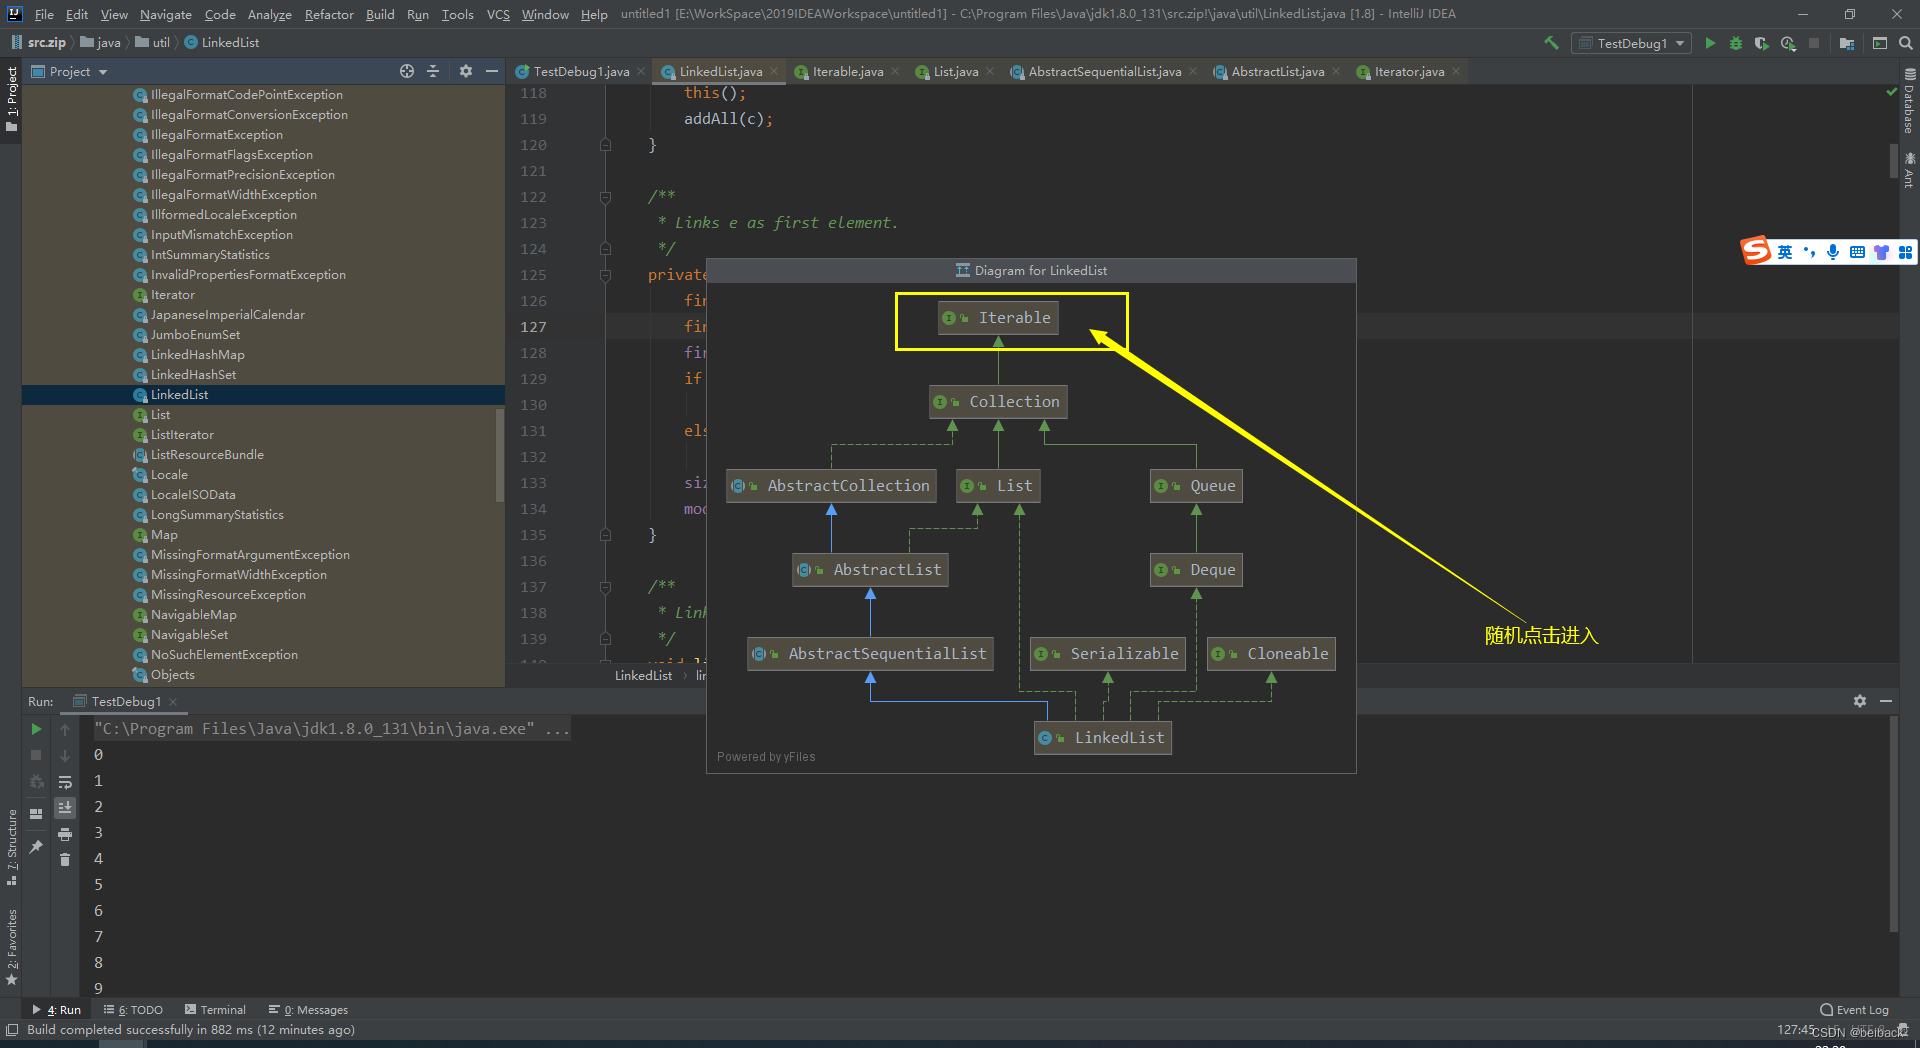Open the Event Log
The image size is (1920, 1048).
click(x=1855, y=1010)
